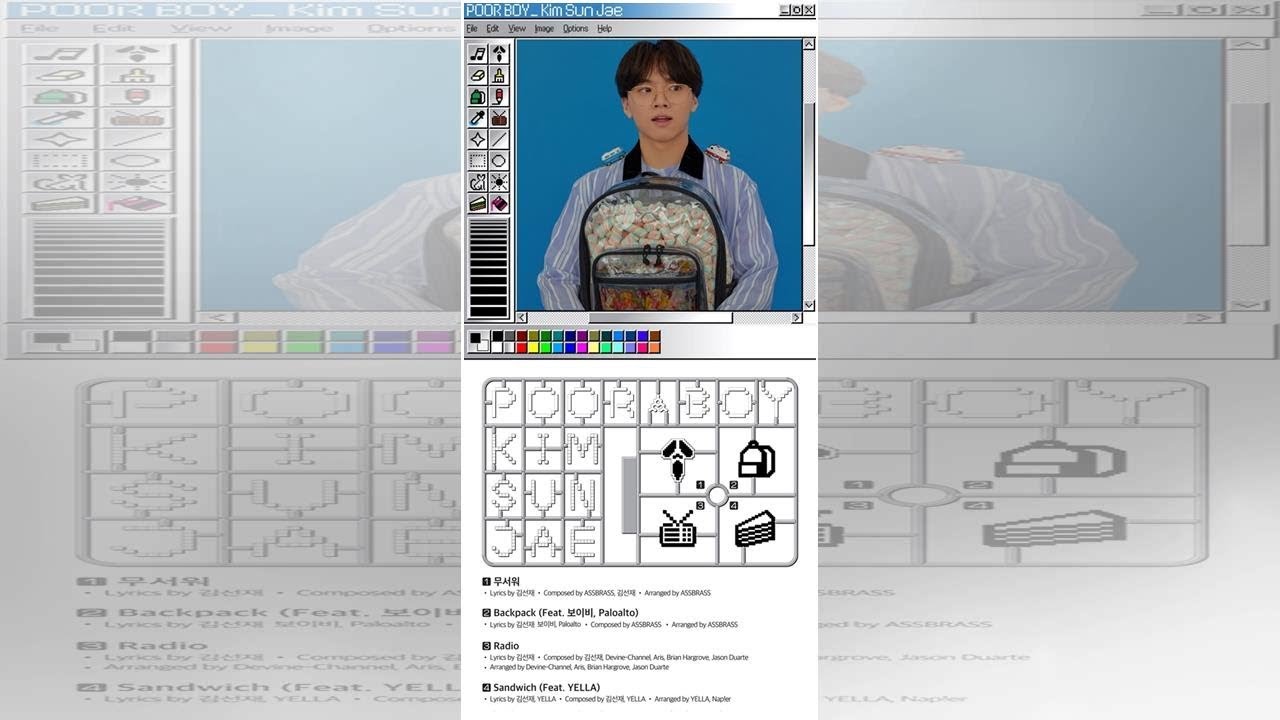The height and width of the screenshot is (720, 1280).
Task: Click the foreground/background color indicator
Action: click(479, 342)
